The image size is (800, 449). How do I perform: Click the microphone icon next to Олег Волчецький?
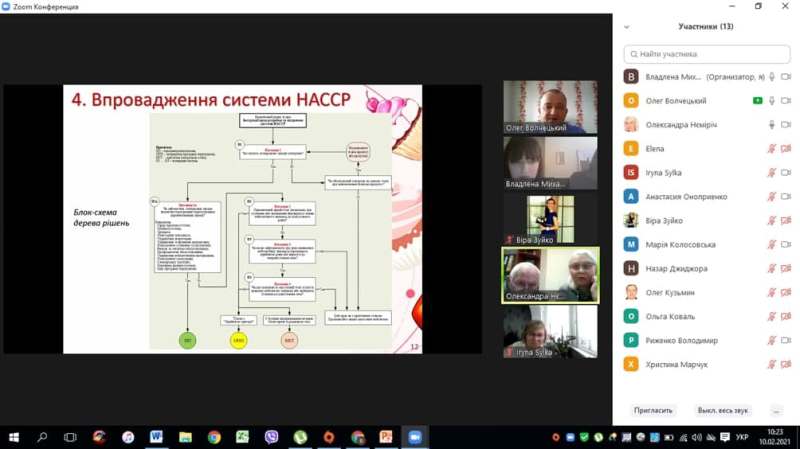pyautogui.click(x=772, y=101)
